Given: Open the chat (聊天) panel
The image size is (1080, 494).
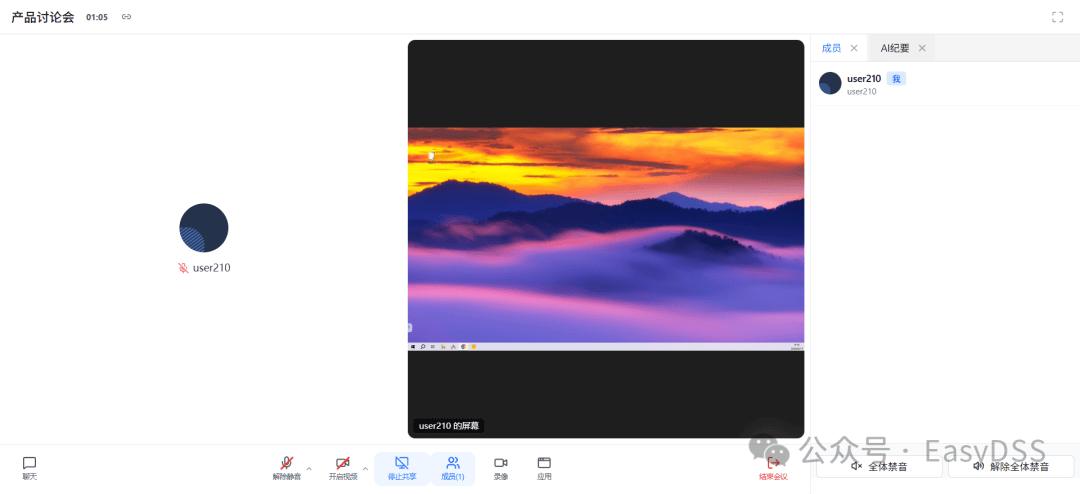Looking at the screenshot, I should [x=29, y=469].
